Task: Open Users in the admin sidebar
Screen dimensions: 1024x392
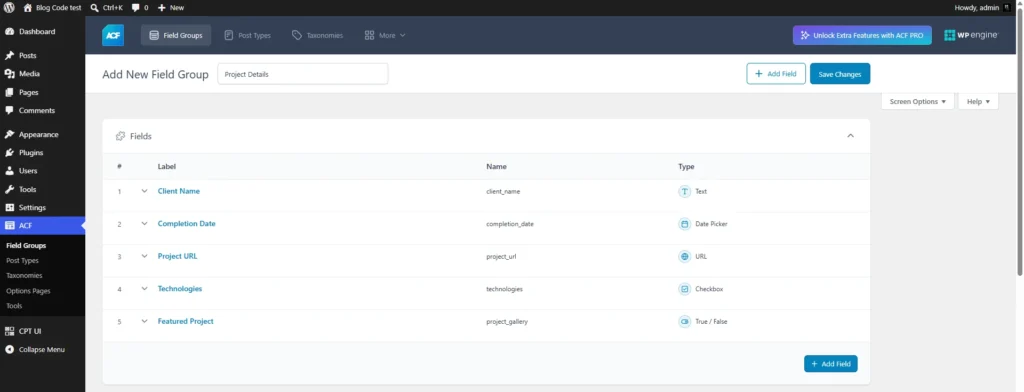Action: coord(42,171)
